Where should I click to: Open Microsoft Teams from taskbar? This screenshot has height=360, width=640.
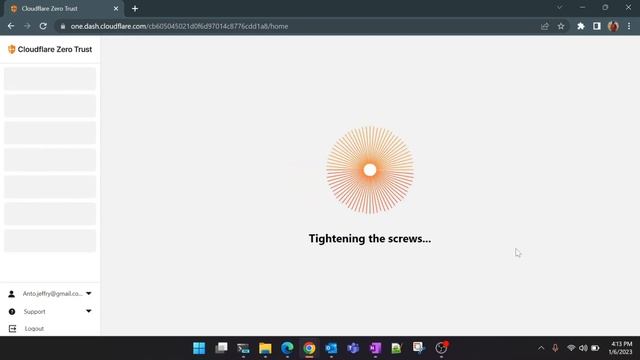pos(353,348)
